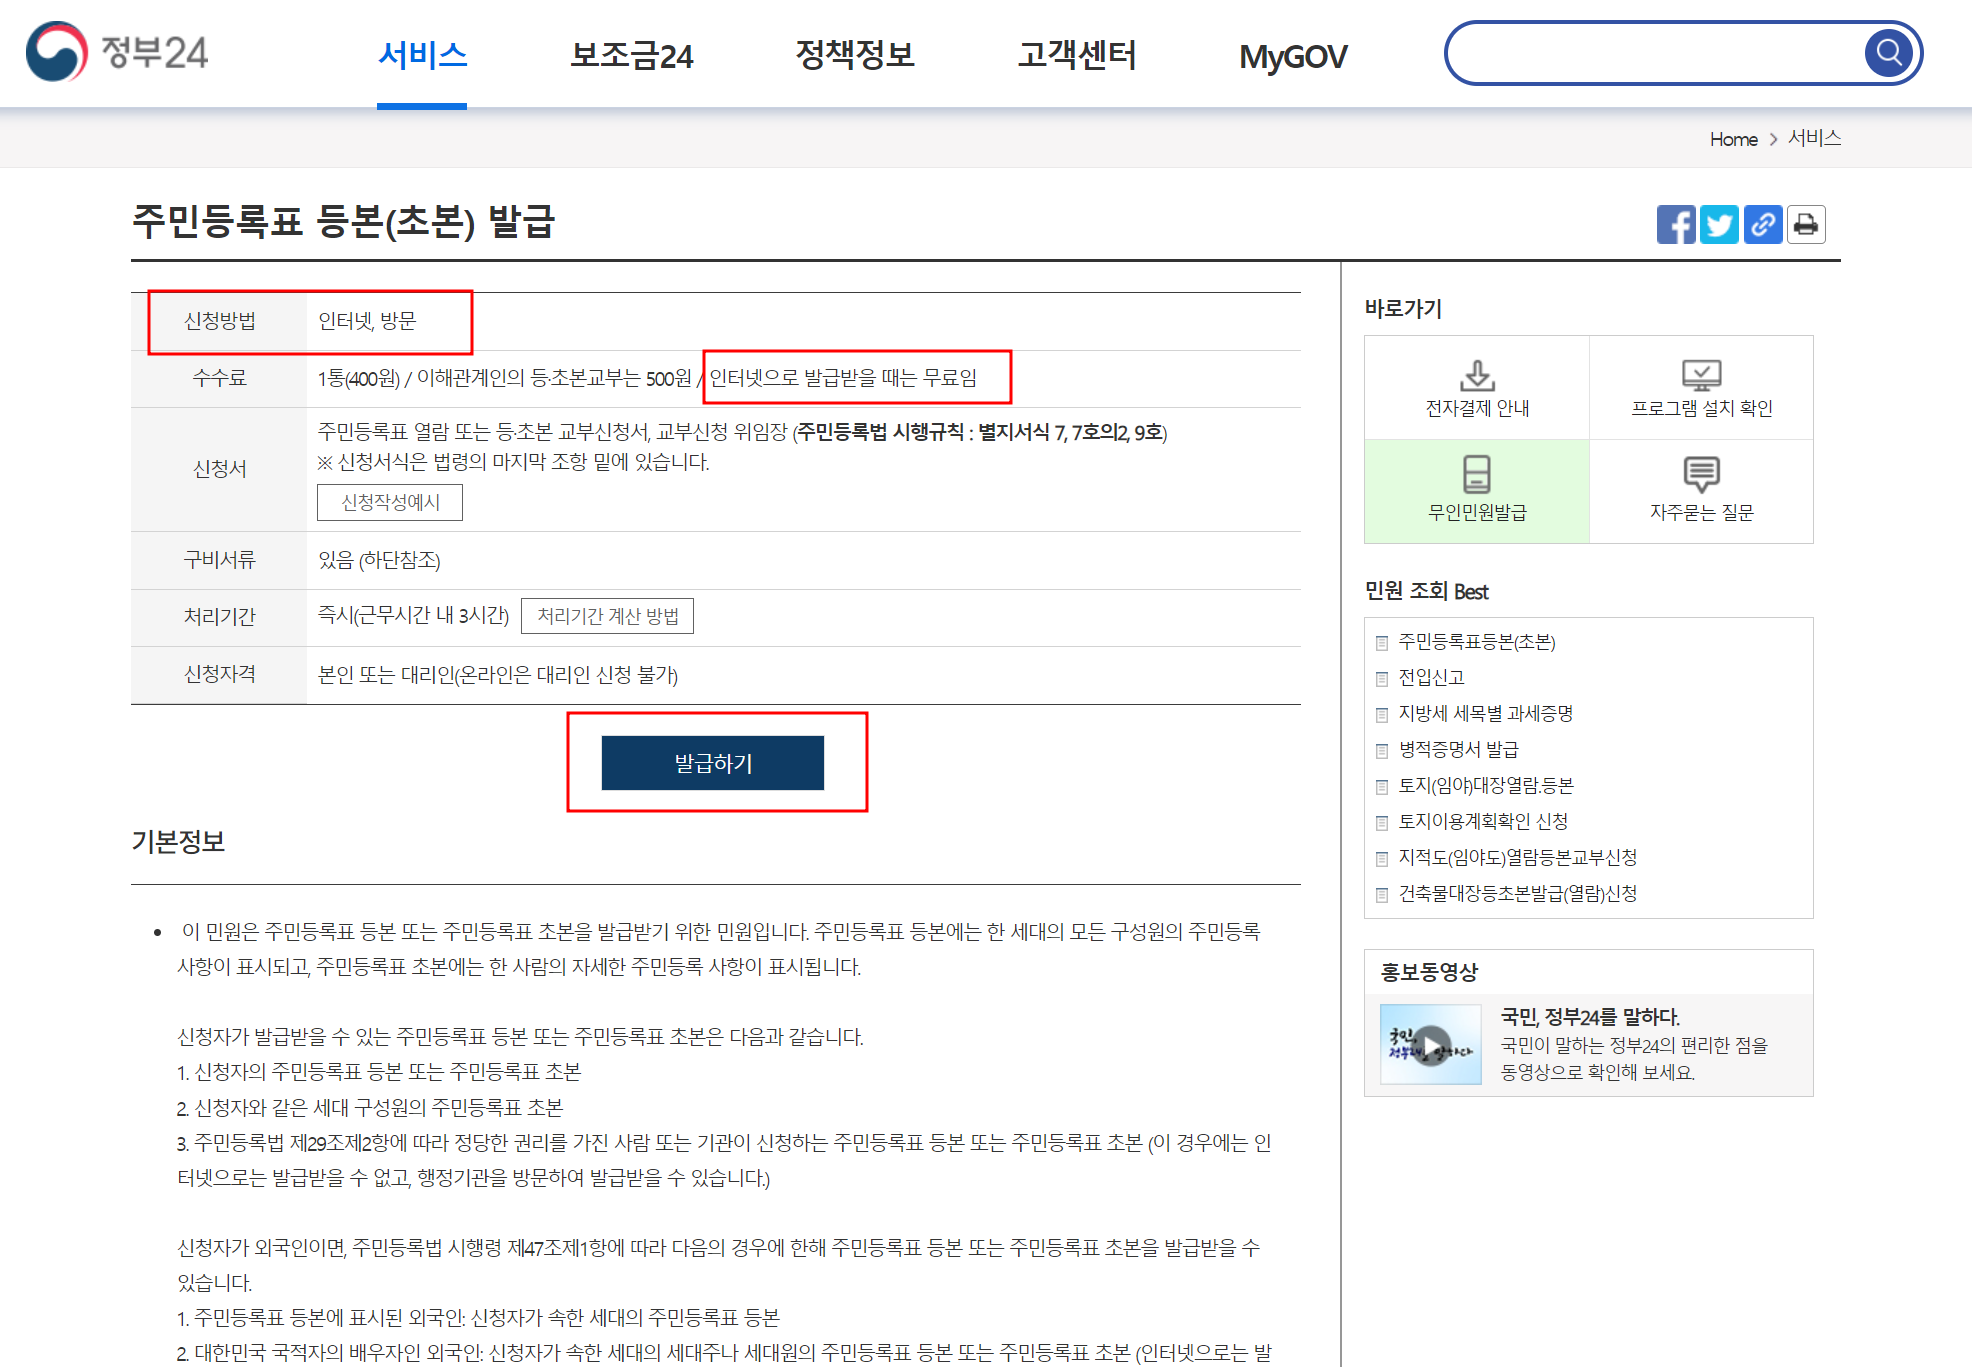
Task: Open the 보조금24 menu
Action: [x=631, y=55]
